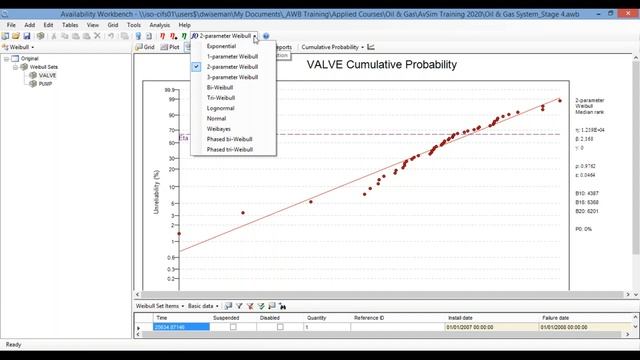
Task: Toggle the Suspended checkbox in first row
Action: click(x=233, y=327)
